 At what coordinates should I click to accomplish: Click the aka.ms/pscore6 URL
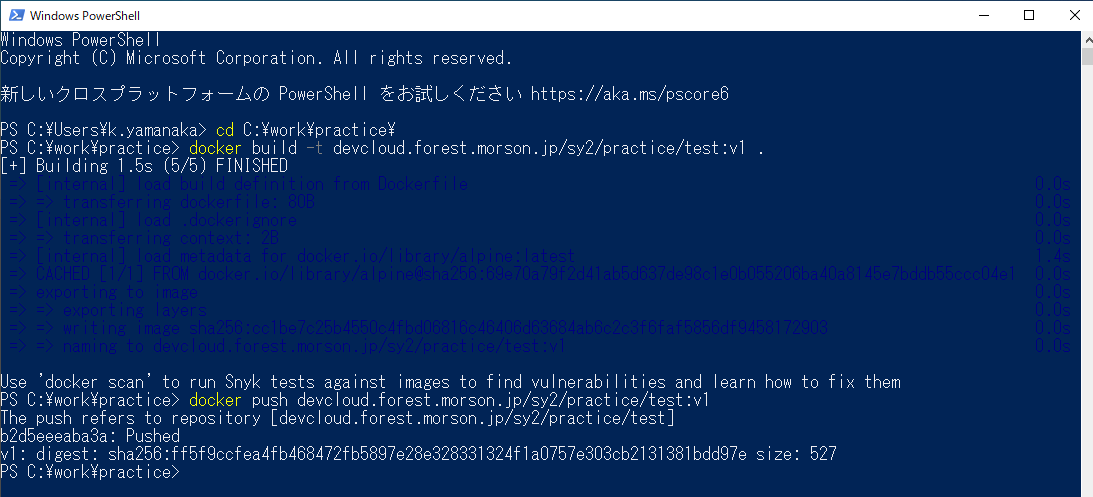click(629, 94)
